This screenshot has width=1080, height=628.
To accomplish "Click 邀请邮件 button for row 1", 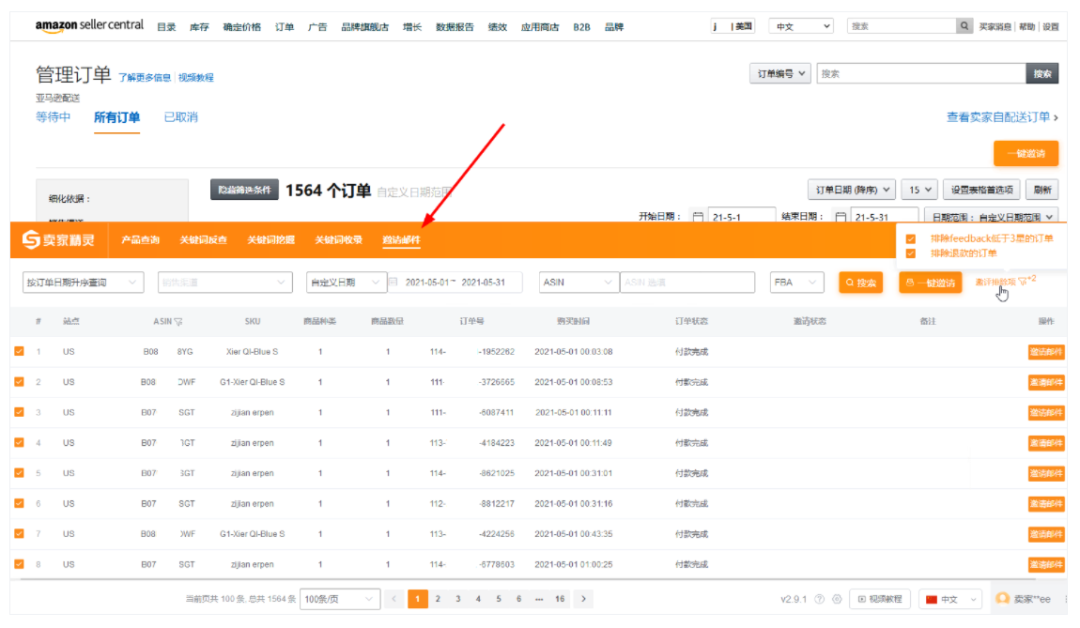I will click(x=1046, y=352).
